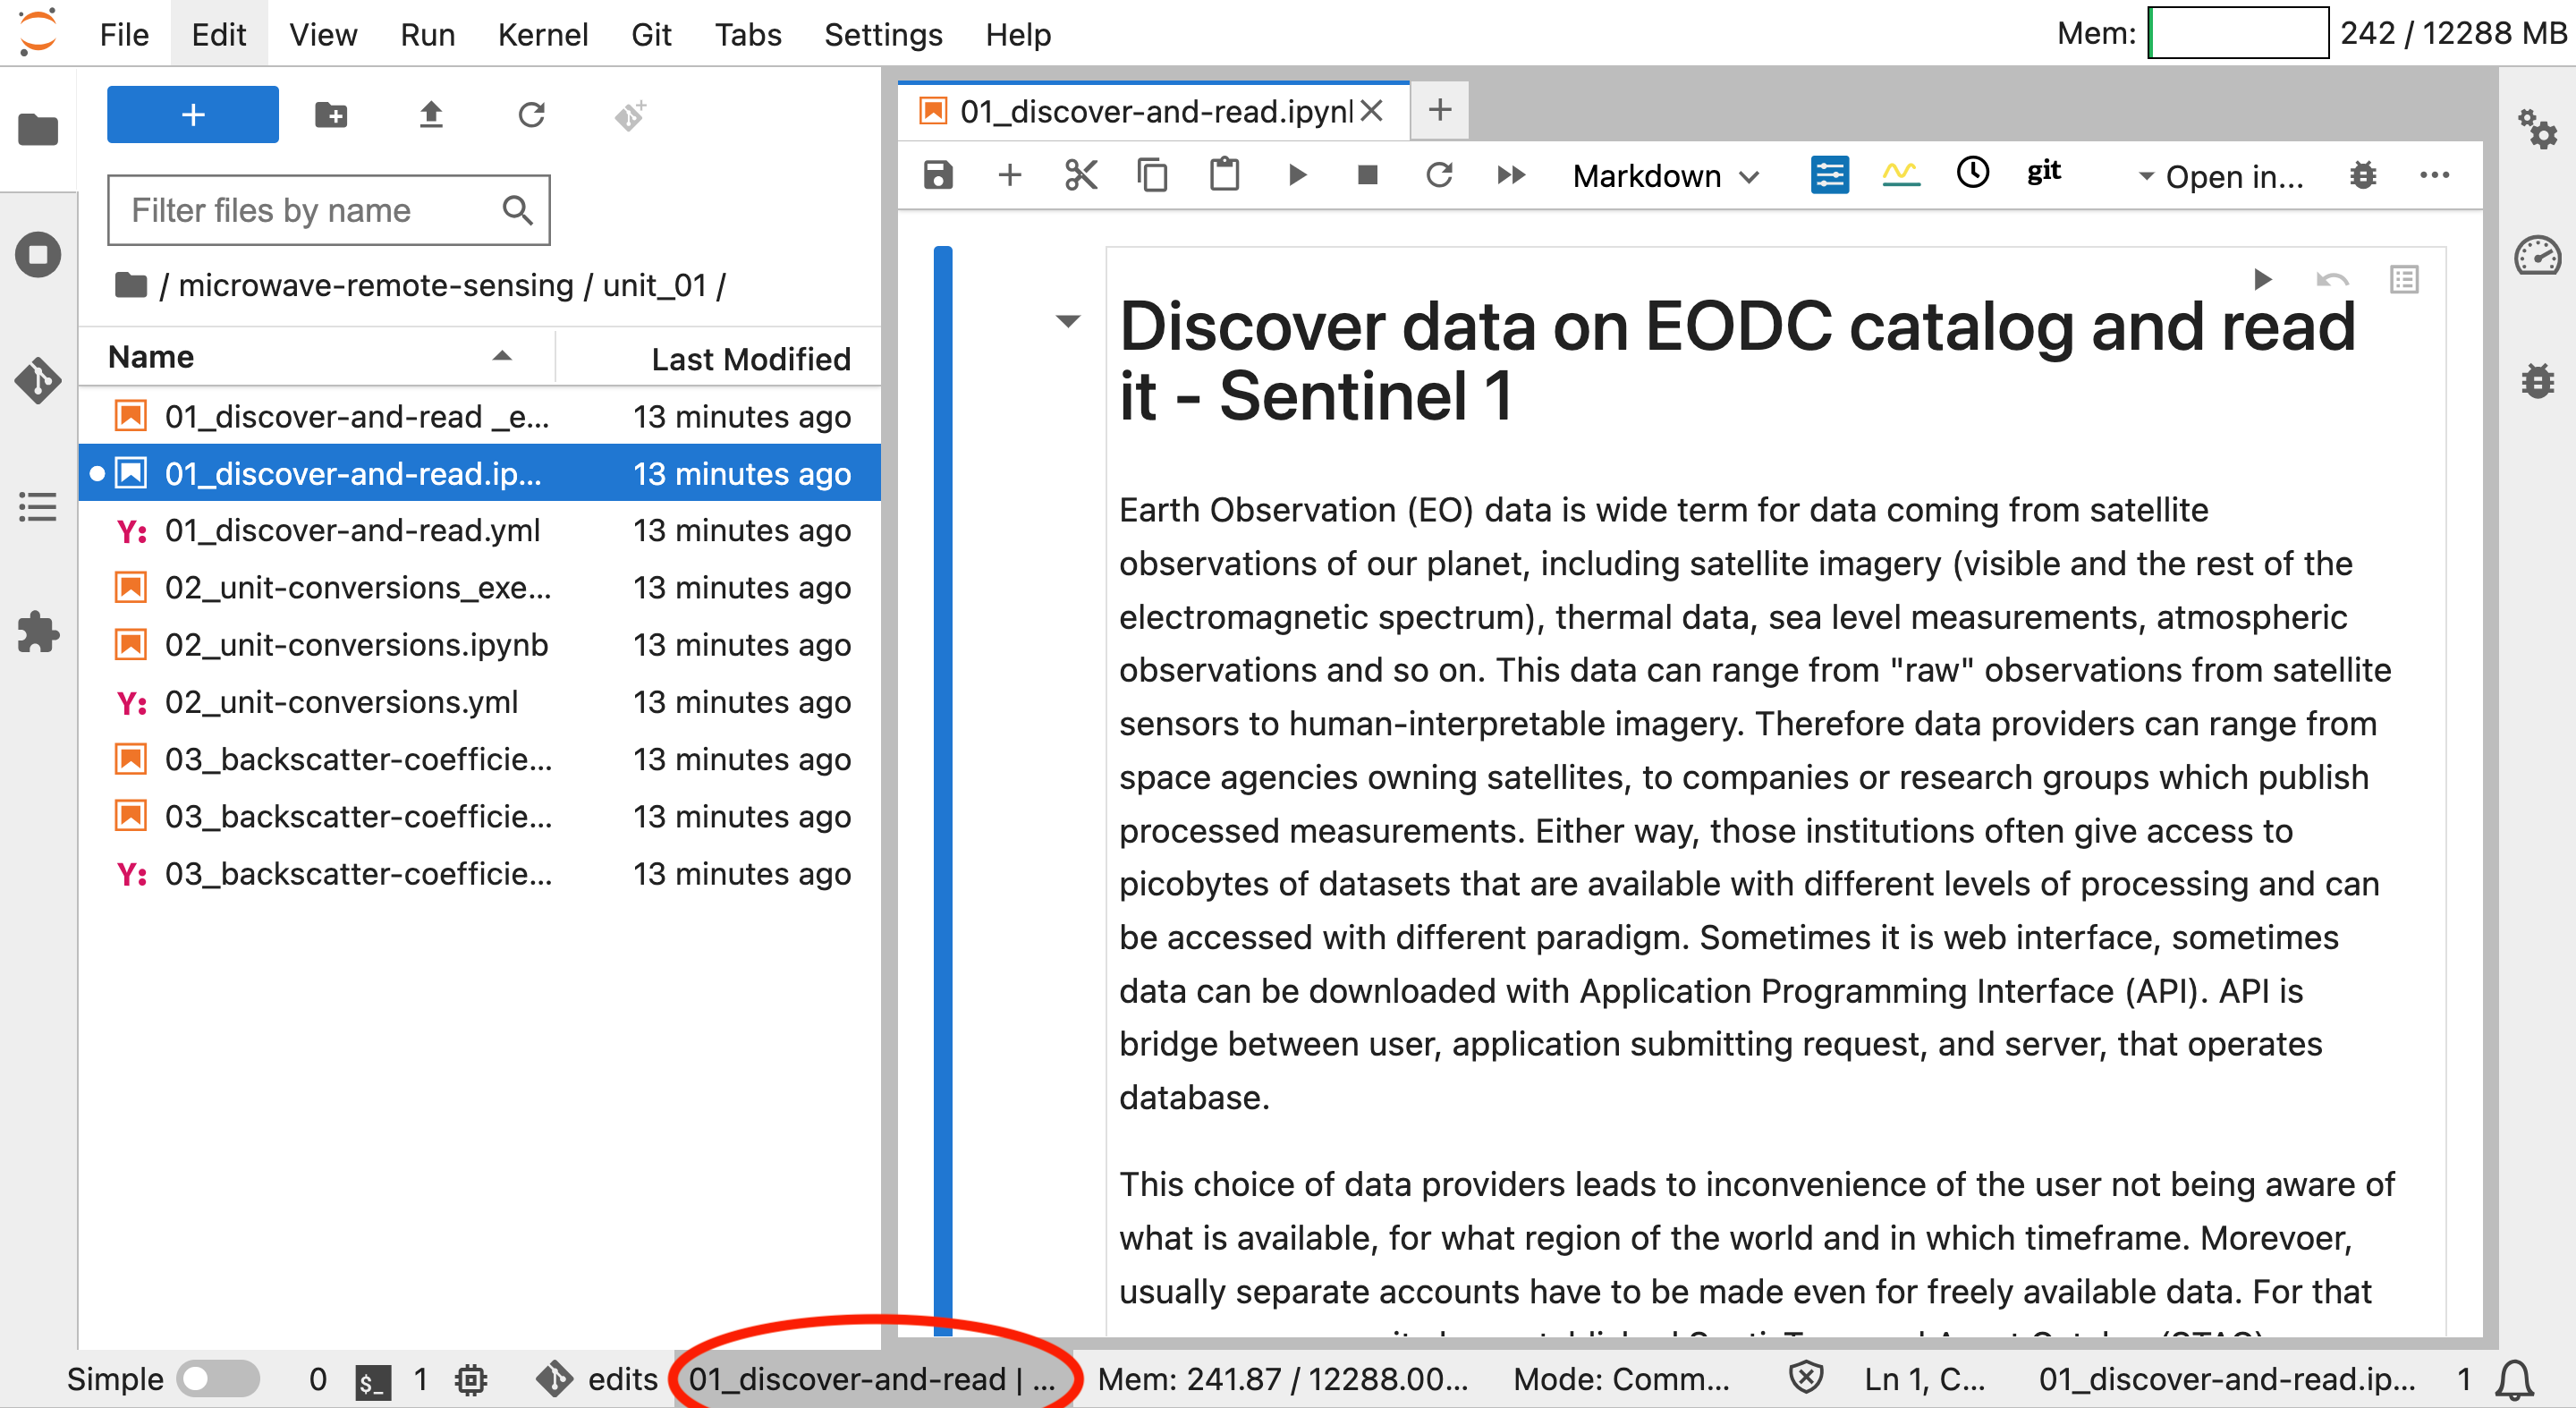Toggle the blue cell toolbar render button

tap(1829, 176)
